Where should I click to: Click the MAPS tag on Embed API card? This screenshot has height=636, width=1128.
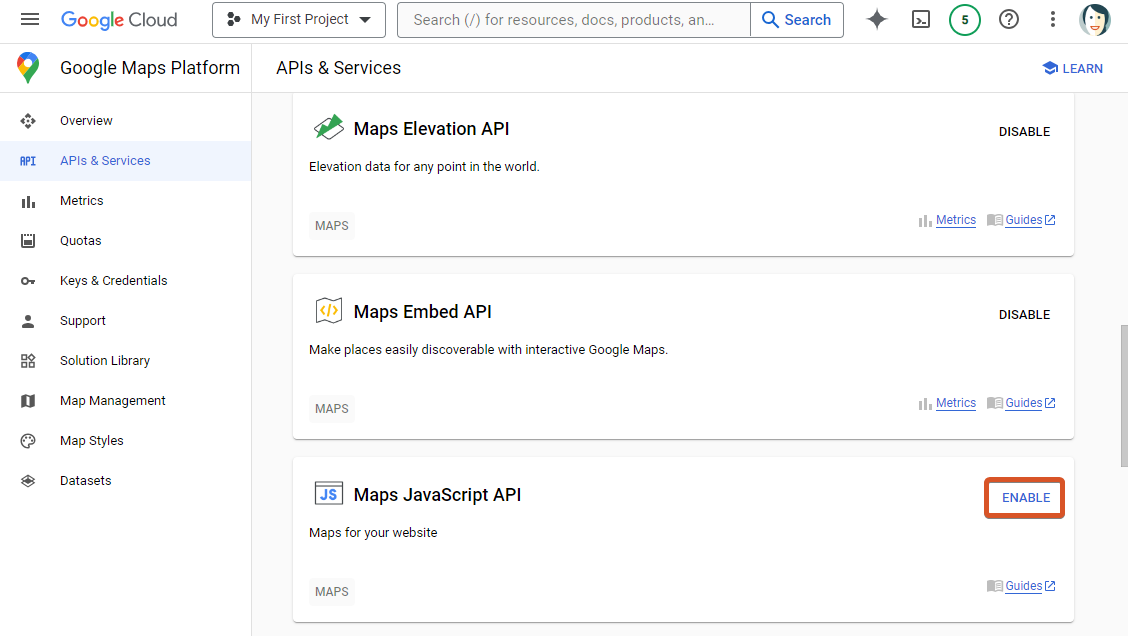coord(332,409)
